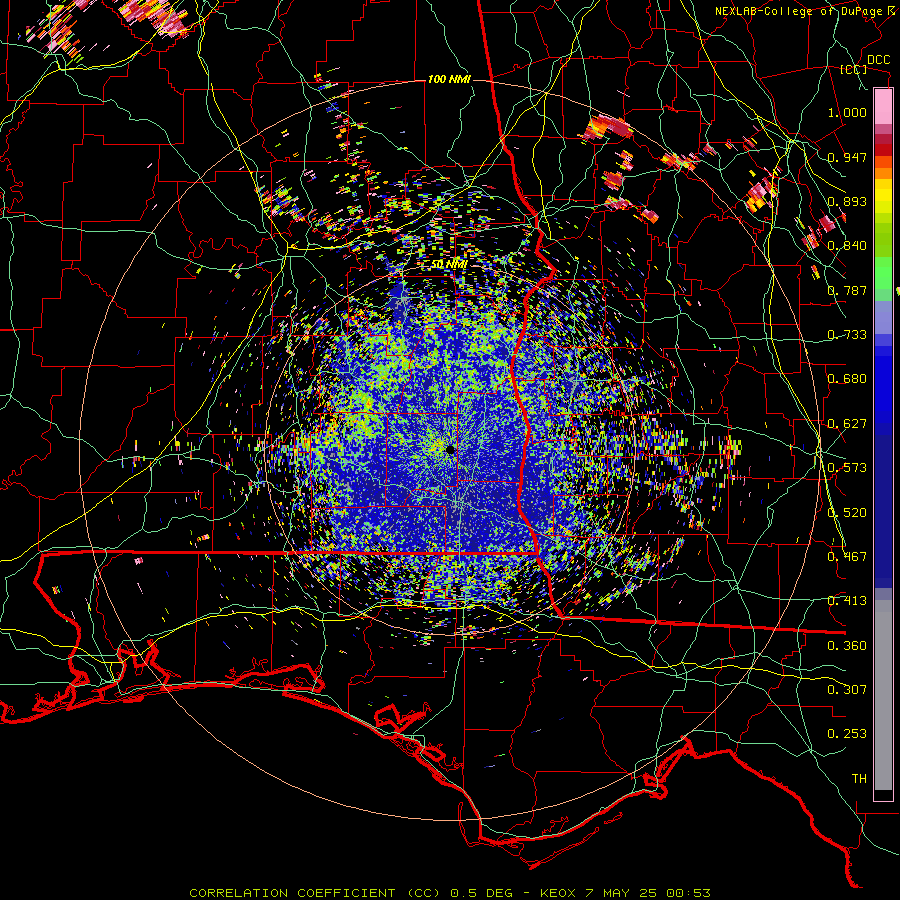Click the 0.467 scale value
The width and height of the screenshot is (900, 900).
click(x=847, y=557)
